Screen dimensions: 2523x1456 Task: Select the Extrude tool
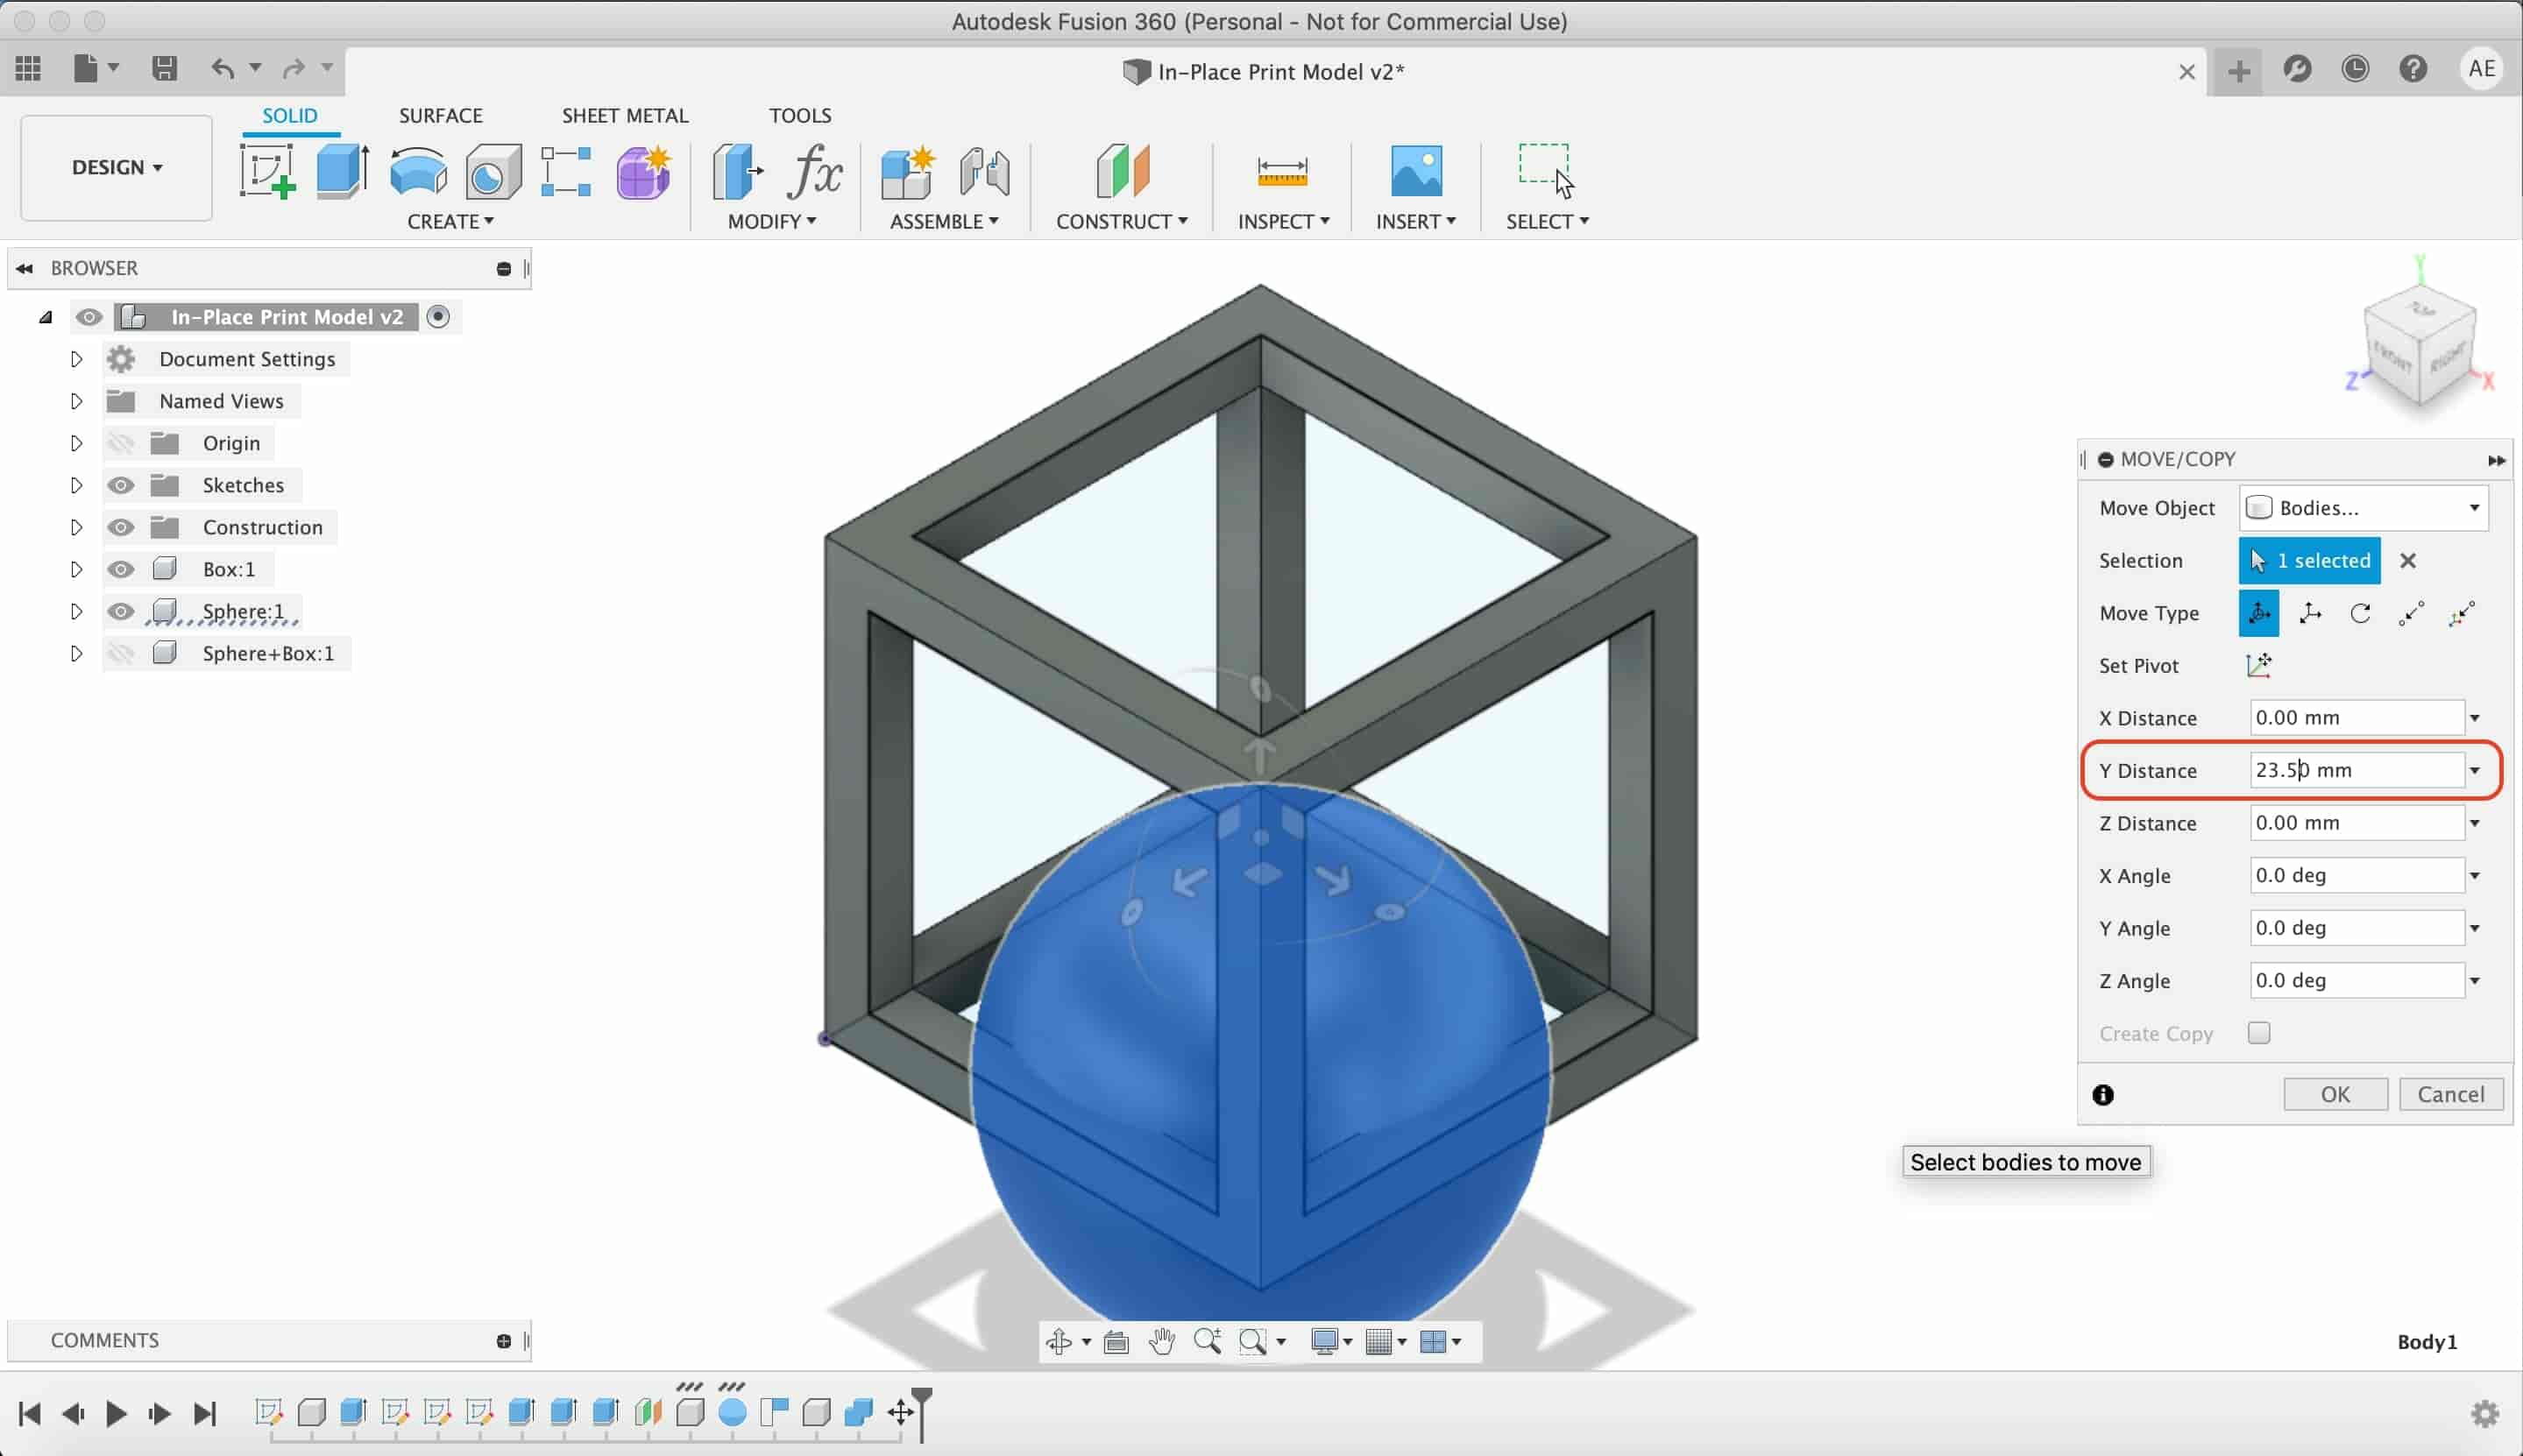(x=343, y=171)
